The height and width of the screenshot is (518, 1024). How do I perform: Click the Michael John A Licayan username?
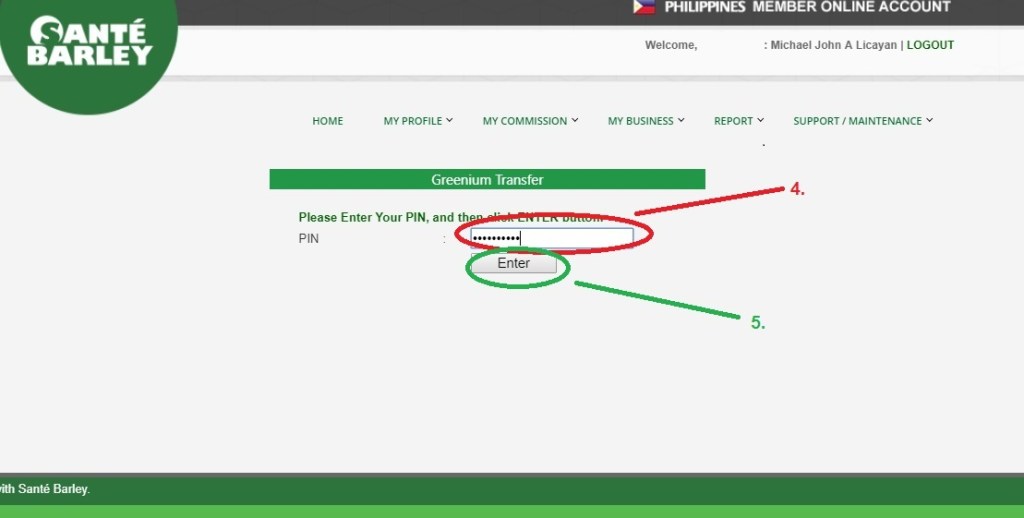(835, 45)
